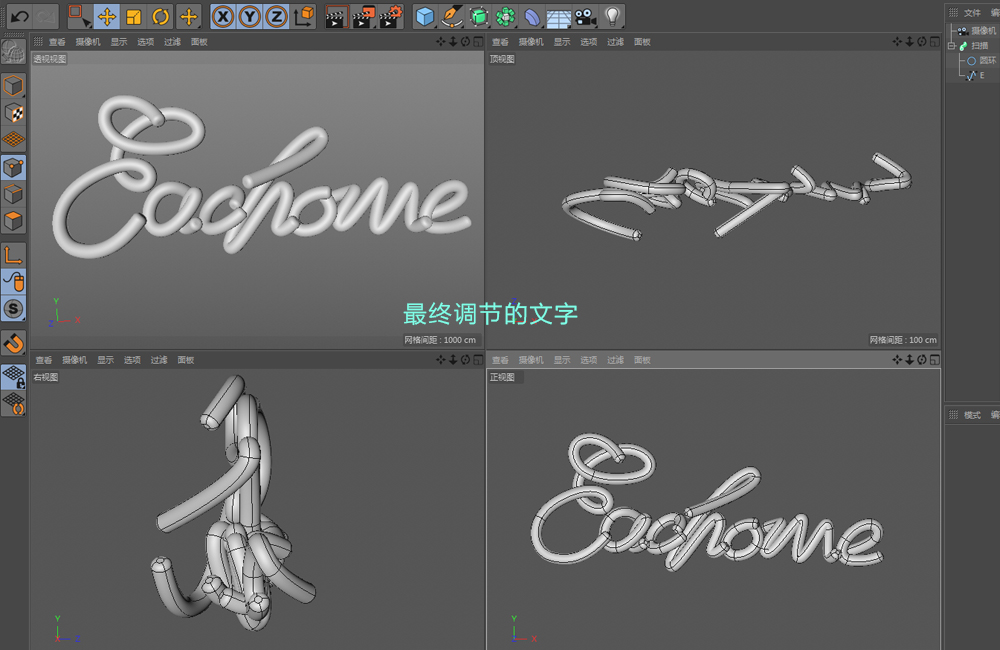Screen dimensions: 1000x650
Task: Add a Camera object from toolbar
Action: 585,17
